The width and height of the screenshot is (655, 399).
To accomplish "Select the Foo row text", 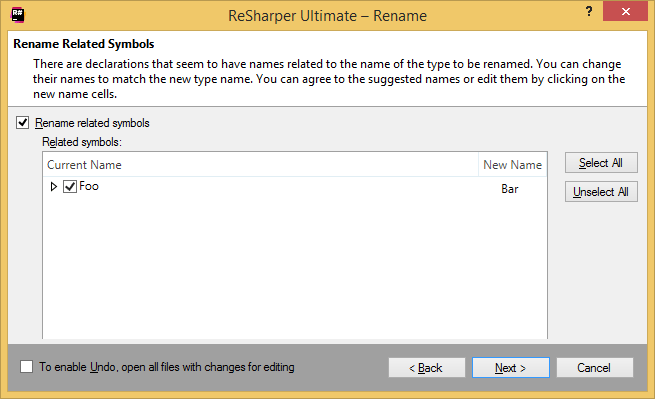I will coord(89,186).
